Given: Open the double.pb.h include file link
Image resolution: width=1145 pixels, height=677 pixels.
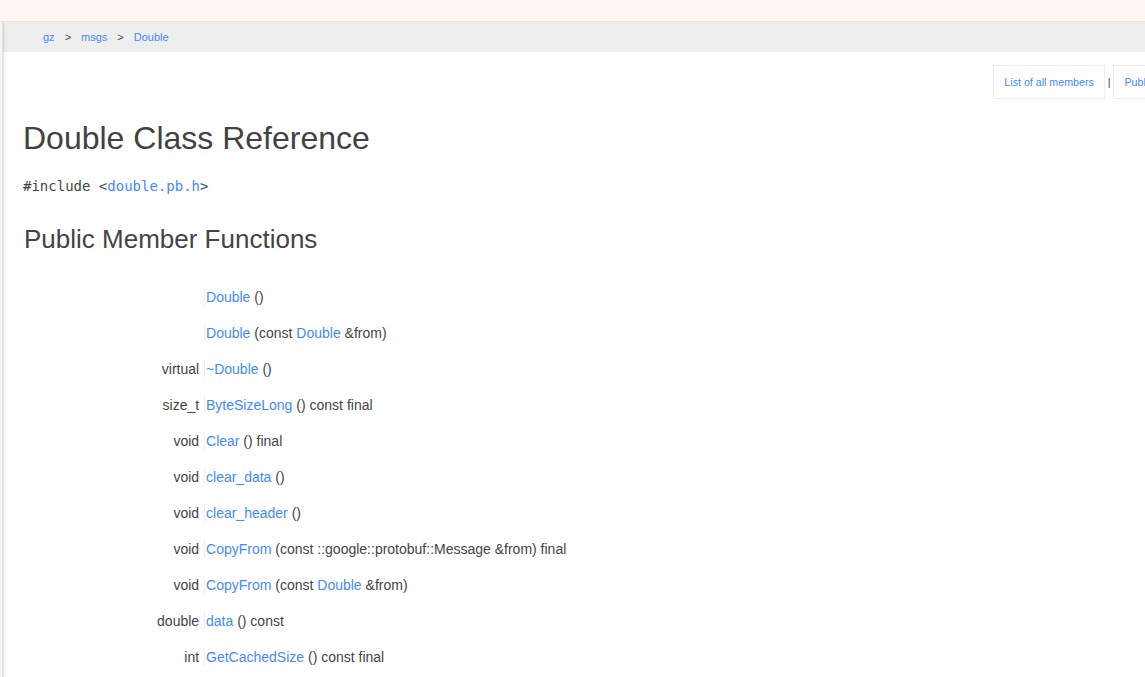Looking at the screenshot, I should (x=153, y=186).
